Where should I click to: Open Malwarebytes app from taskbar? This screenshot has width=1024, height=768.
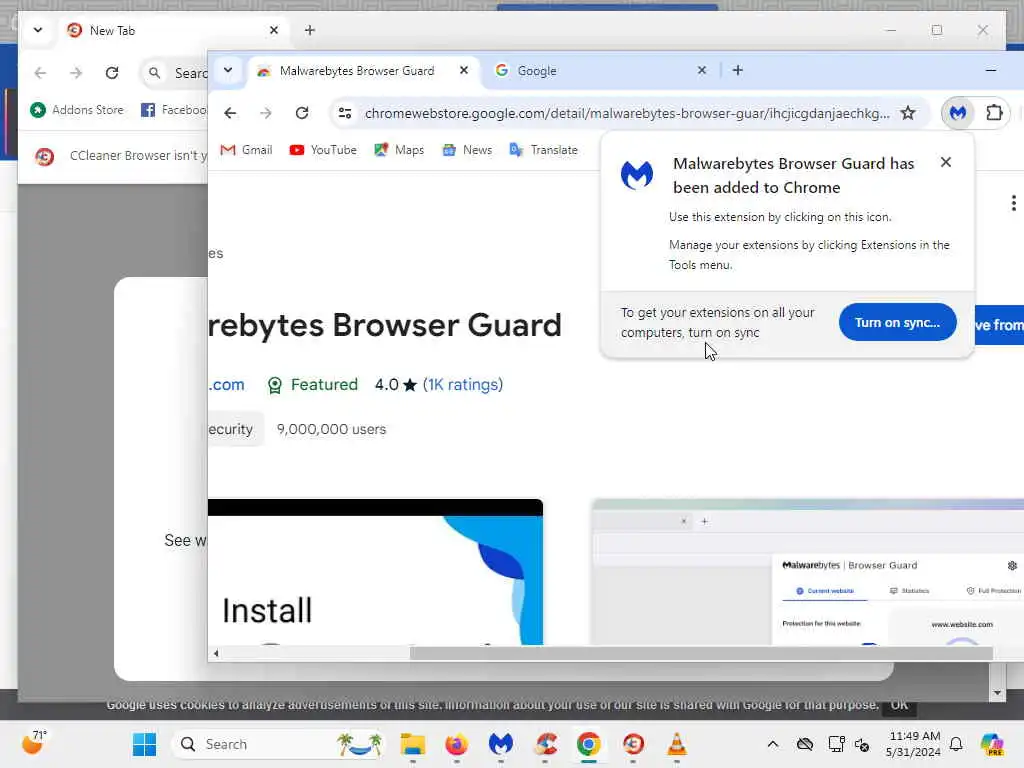point(500,744)
